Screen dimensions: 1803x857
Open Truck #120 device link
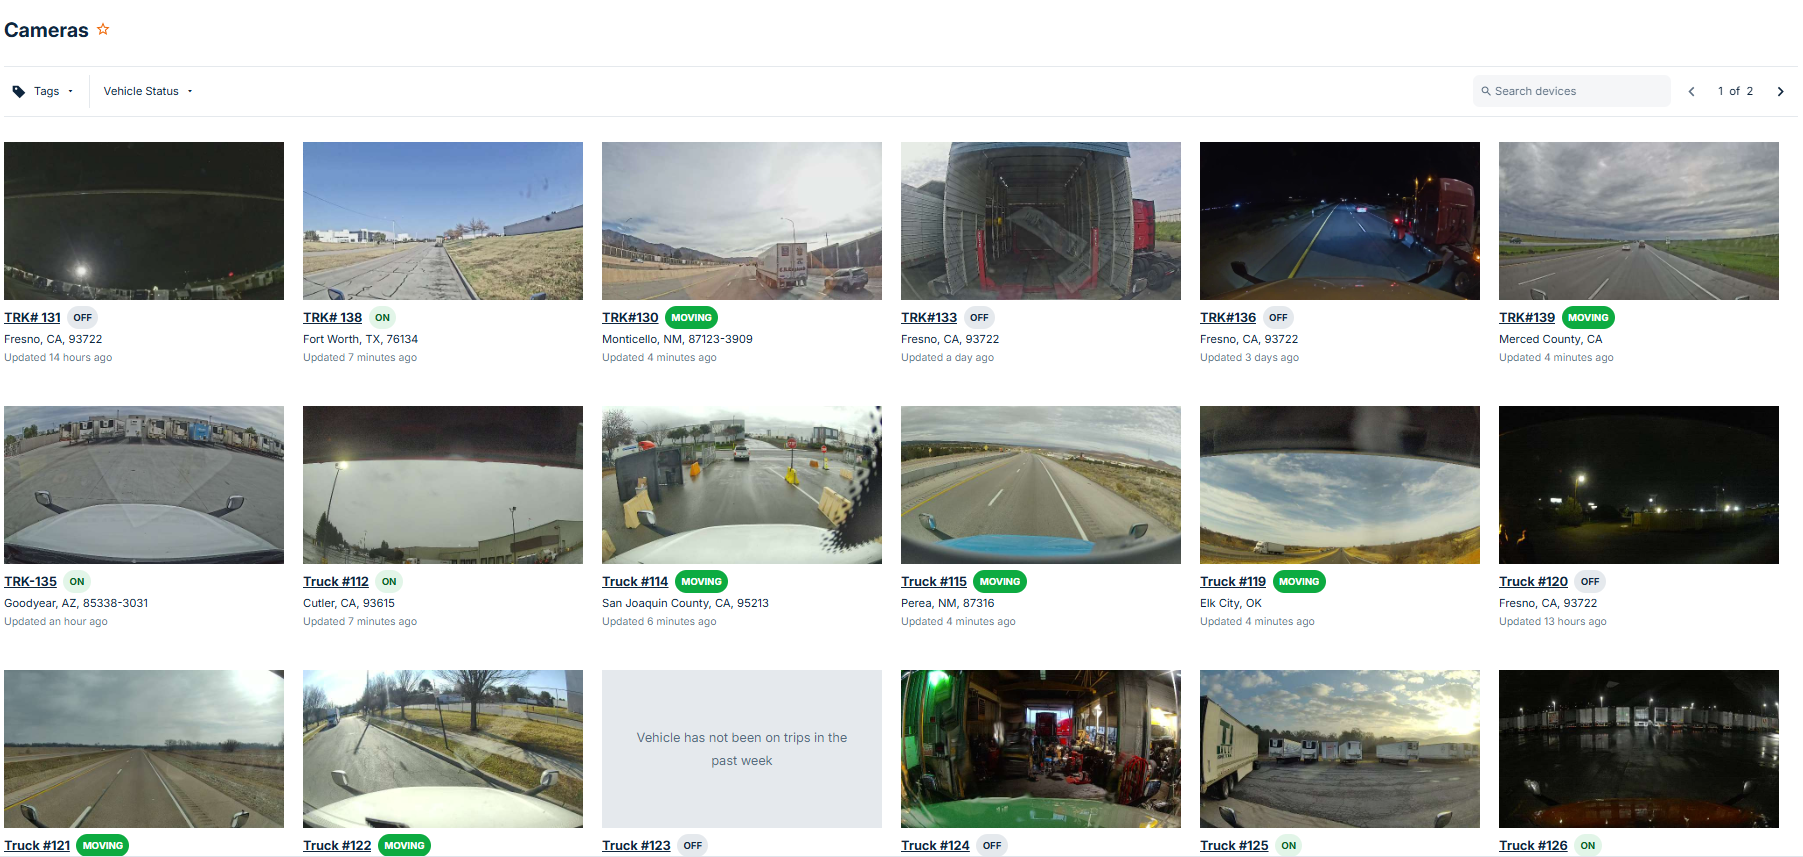pyautogui.click(x=1532, y=582)
